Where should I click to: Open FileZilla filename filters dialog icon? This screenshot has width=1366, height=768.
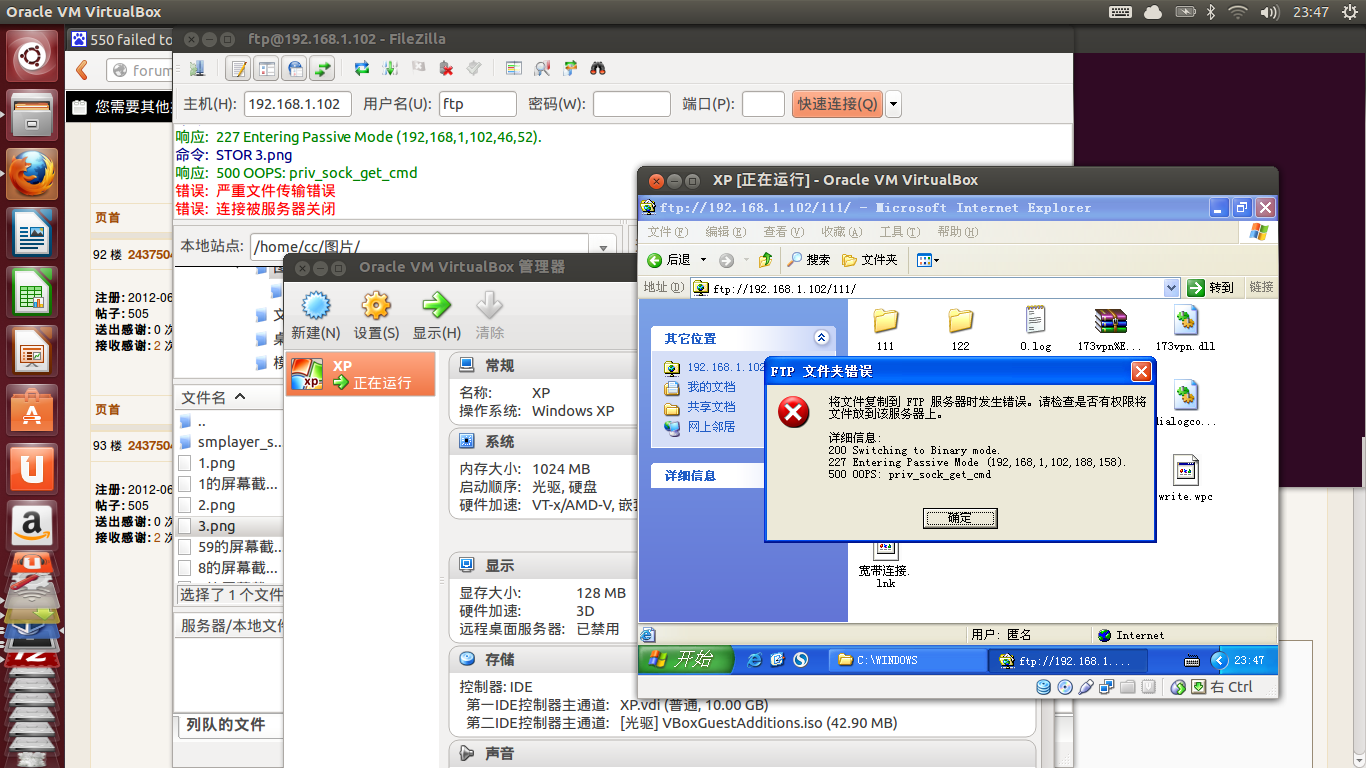(514, 68)
